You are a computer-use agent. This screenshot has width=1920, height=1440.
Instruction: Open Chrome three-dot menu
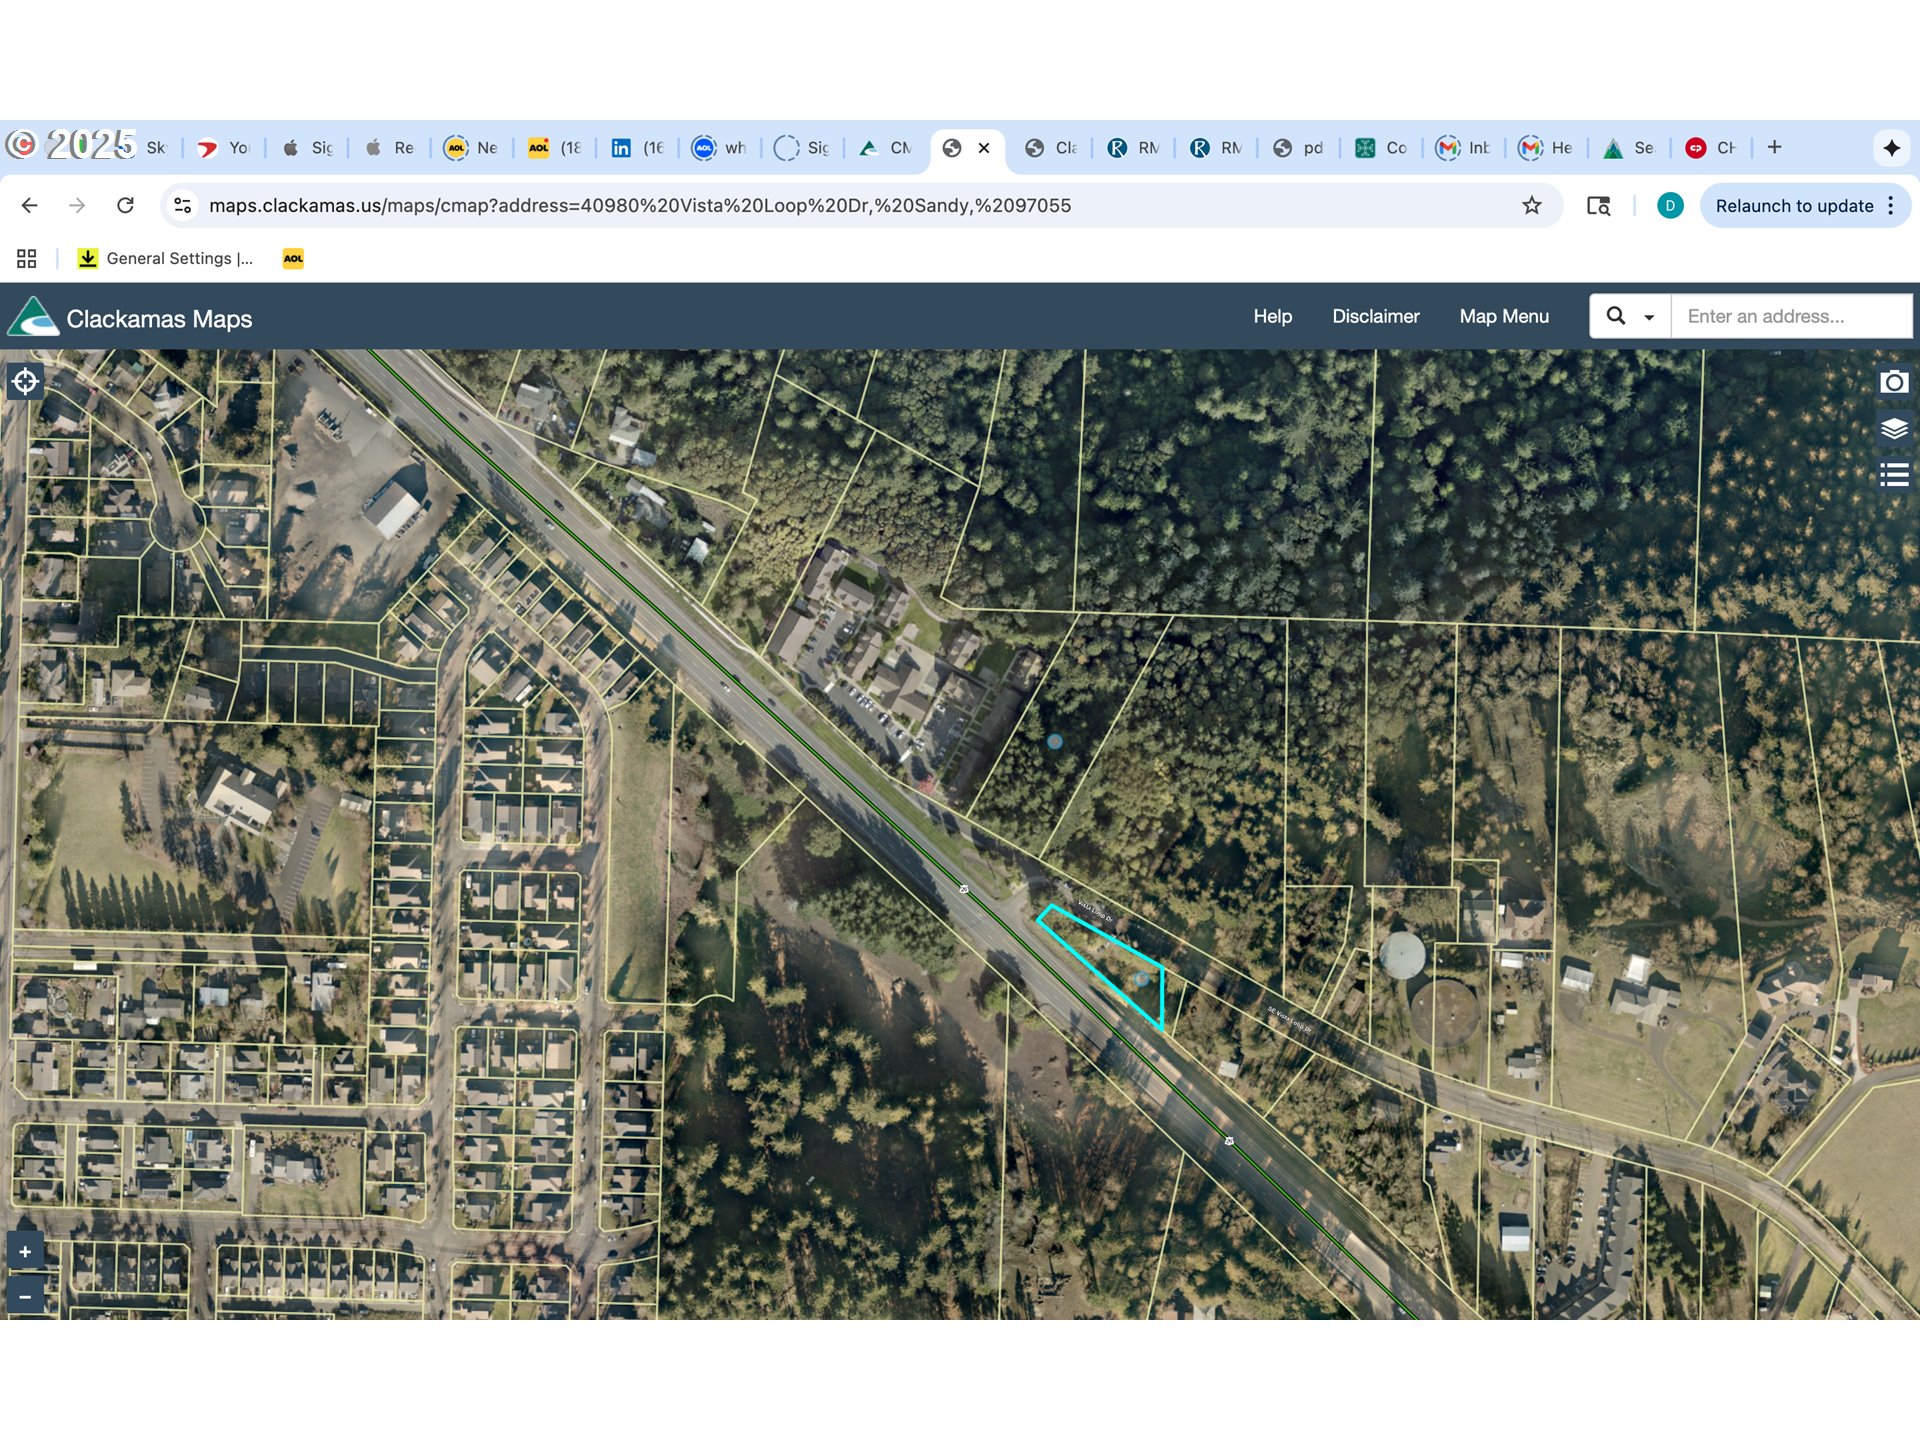[1890, 206]
